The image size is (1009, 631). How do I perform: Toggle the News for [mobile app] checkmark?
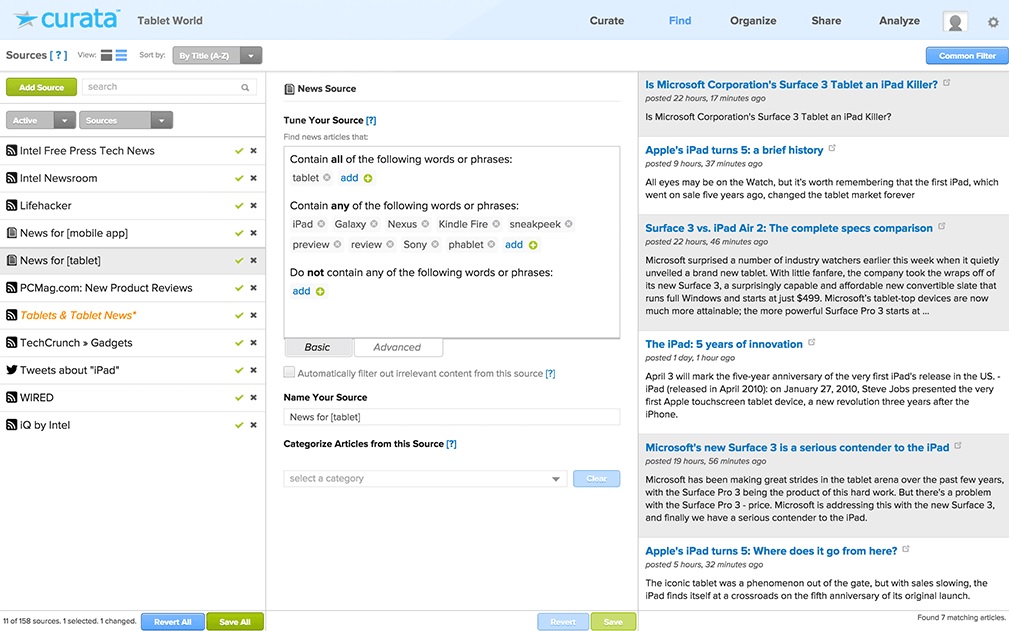(239, 233)
